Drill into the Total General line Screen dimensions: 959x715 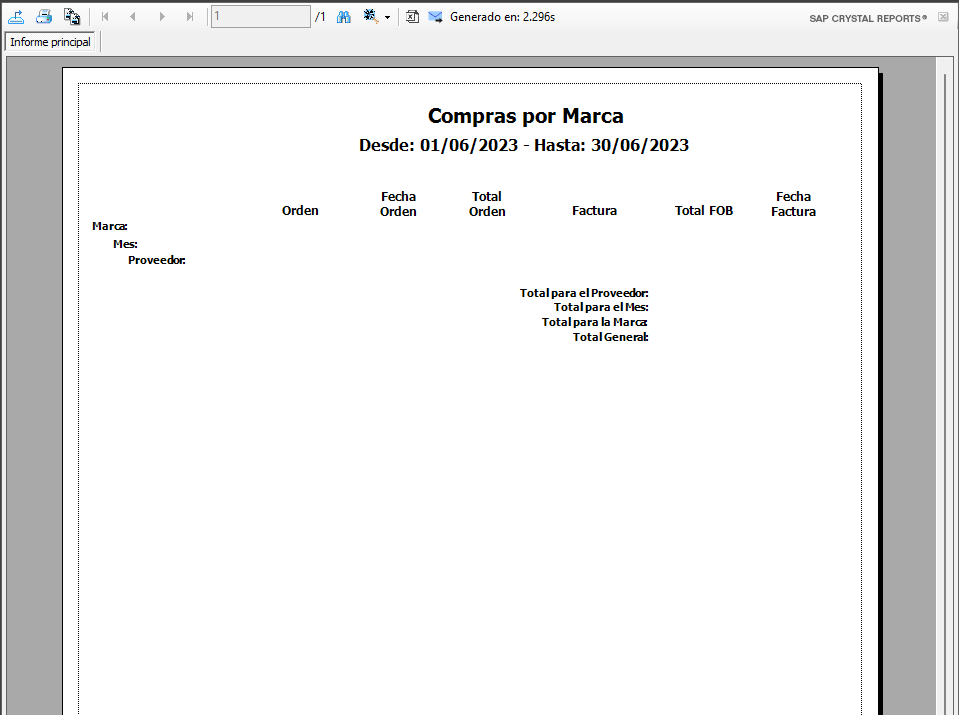tap(610, 337)
